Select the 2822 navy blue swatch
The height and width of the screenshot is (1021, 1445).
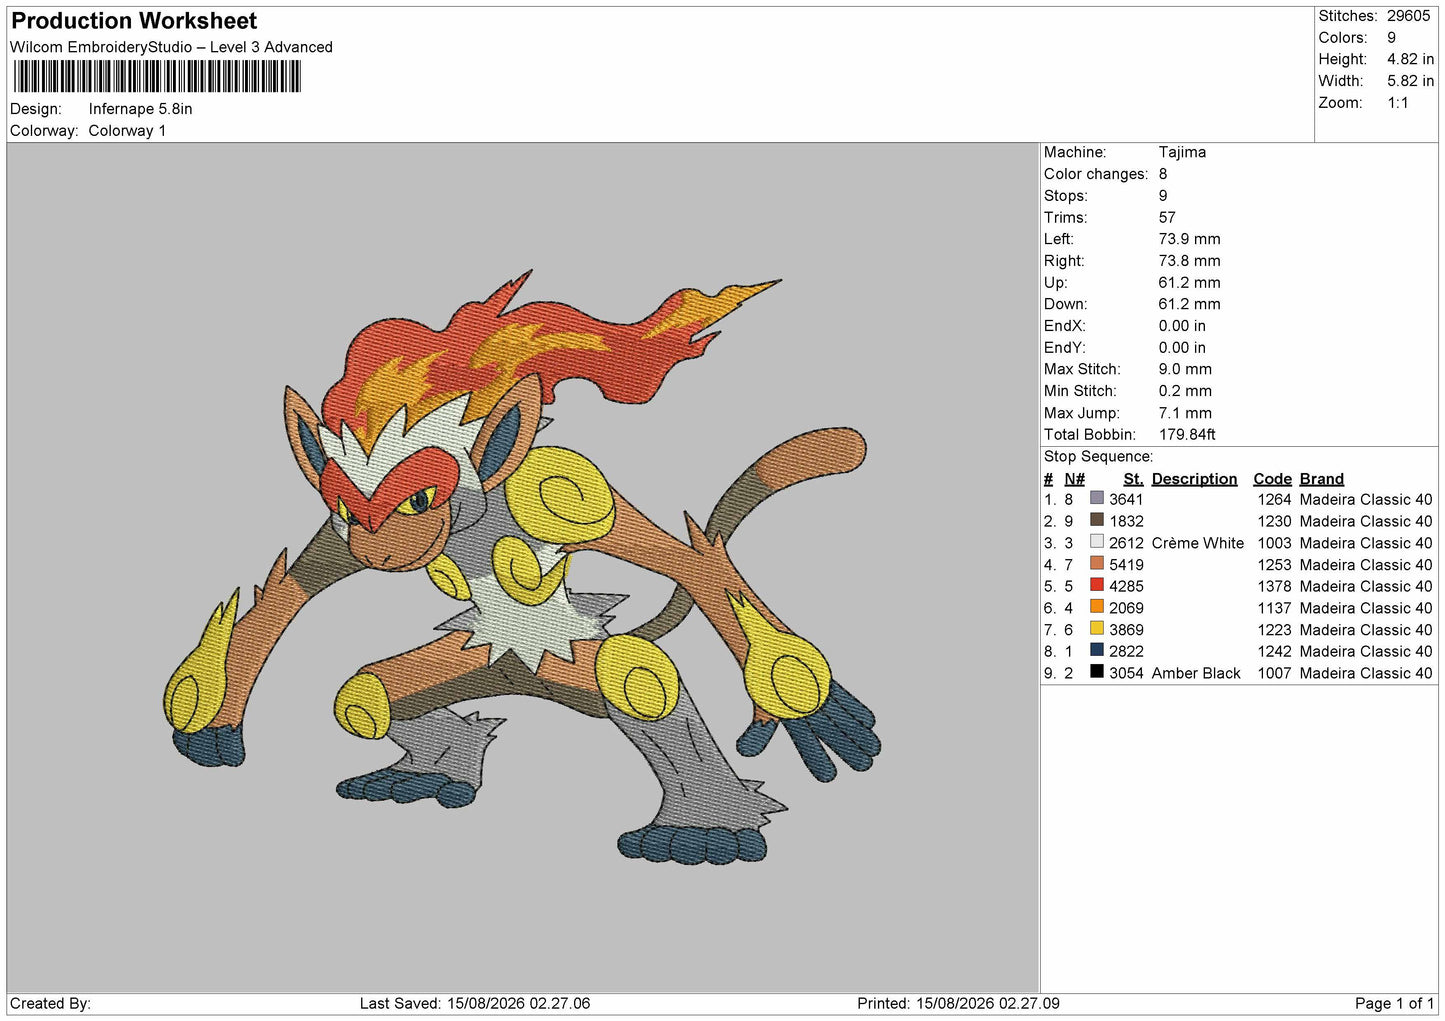1097,650
